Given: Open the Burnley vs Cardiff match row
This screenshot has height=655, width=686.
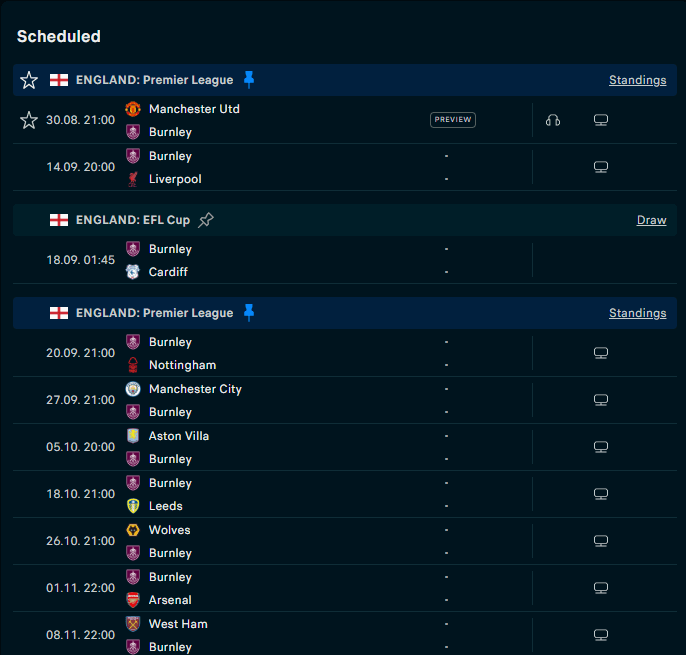Looking at the screenshot, I should pyautogui.click(x=300, y=260).
